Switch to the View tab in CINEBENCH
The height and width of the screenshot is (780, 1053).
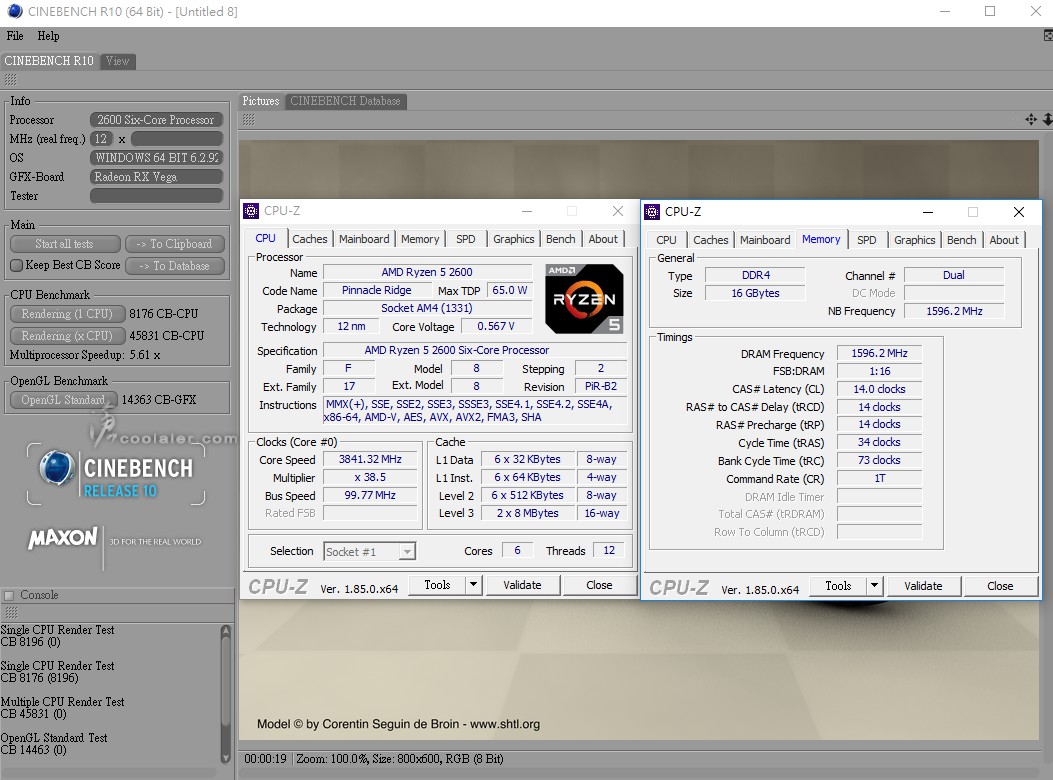[118, 61]
